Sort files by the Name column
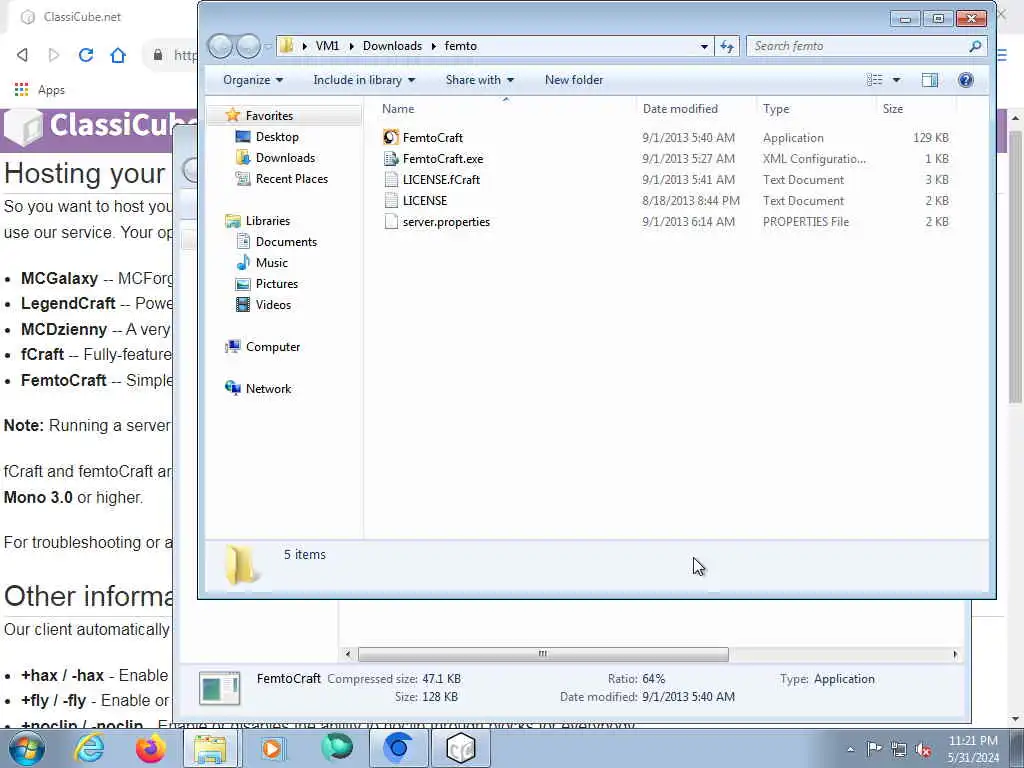1024x768 pixels. pos(398,109)
